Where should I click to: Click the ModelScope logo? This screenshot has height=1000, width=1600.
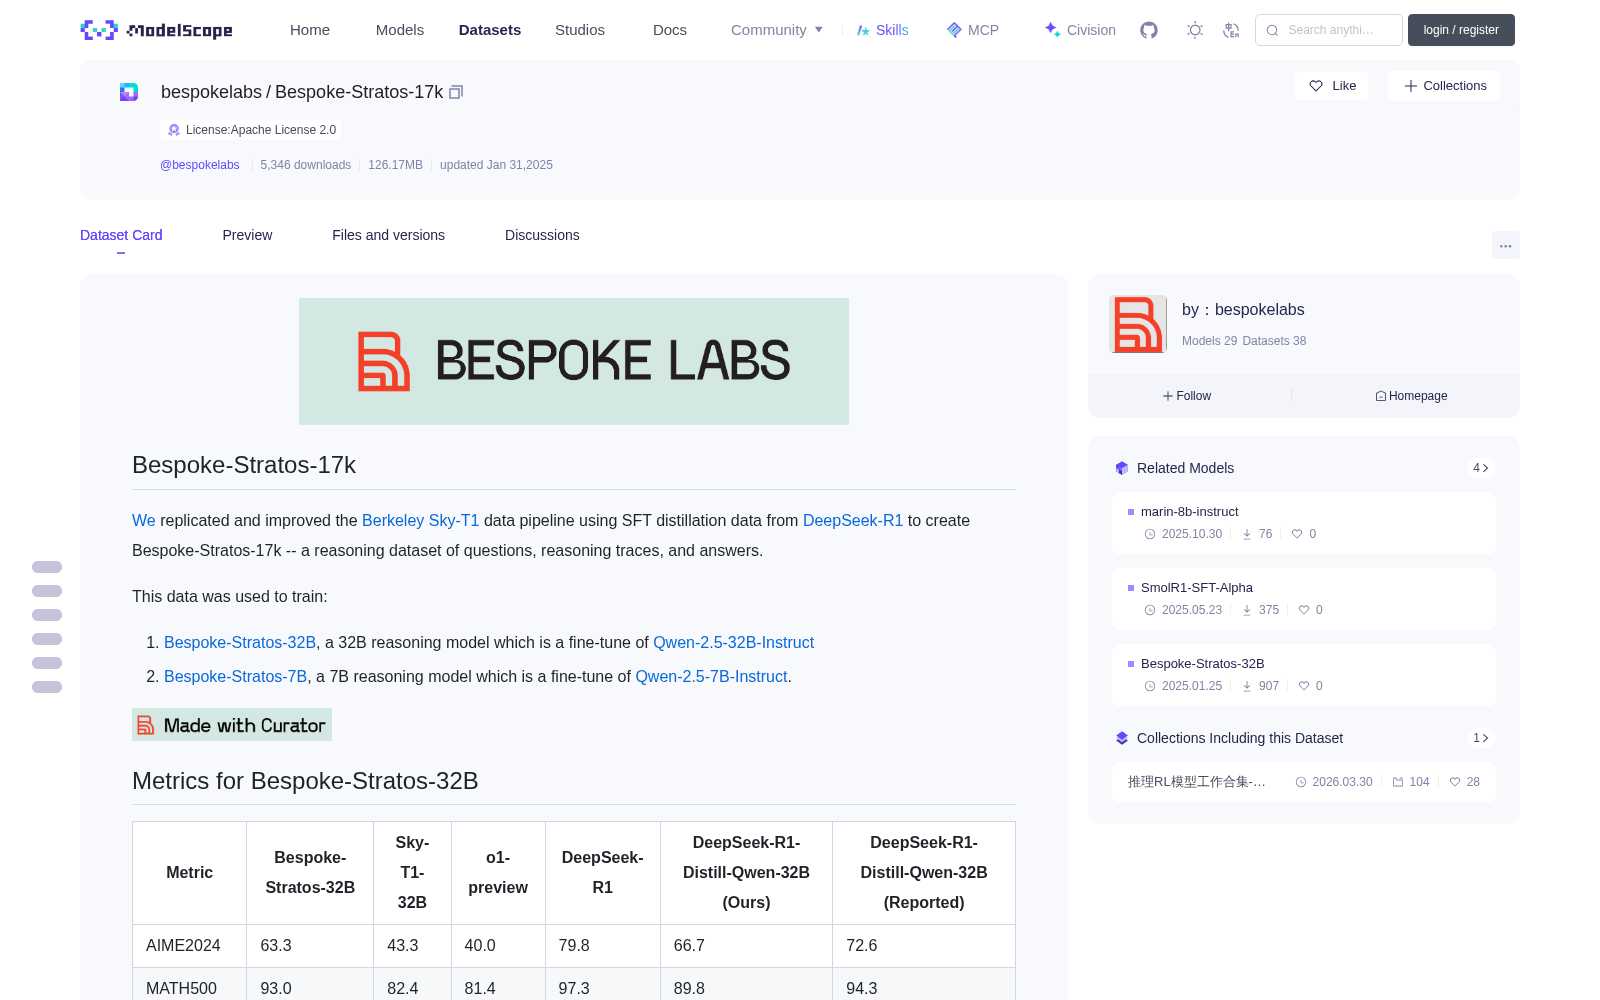pos(157,30)
